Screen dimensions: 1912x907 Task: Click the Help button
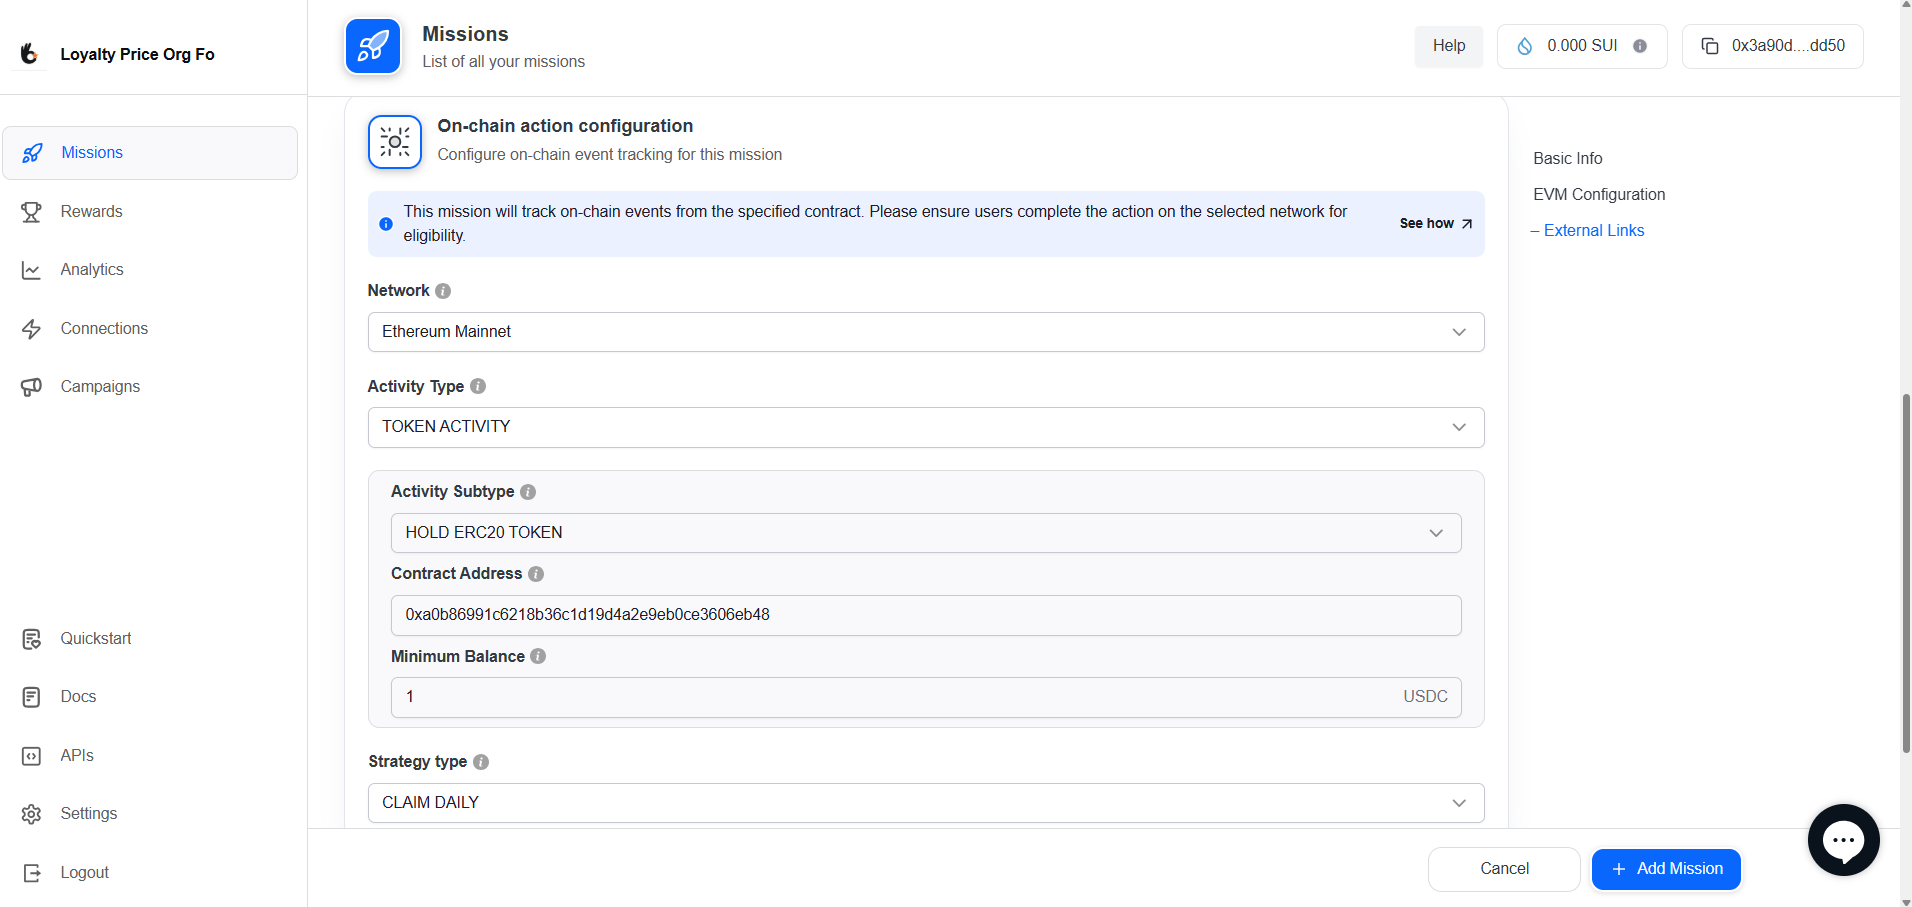1449,46
